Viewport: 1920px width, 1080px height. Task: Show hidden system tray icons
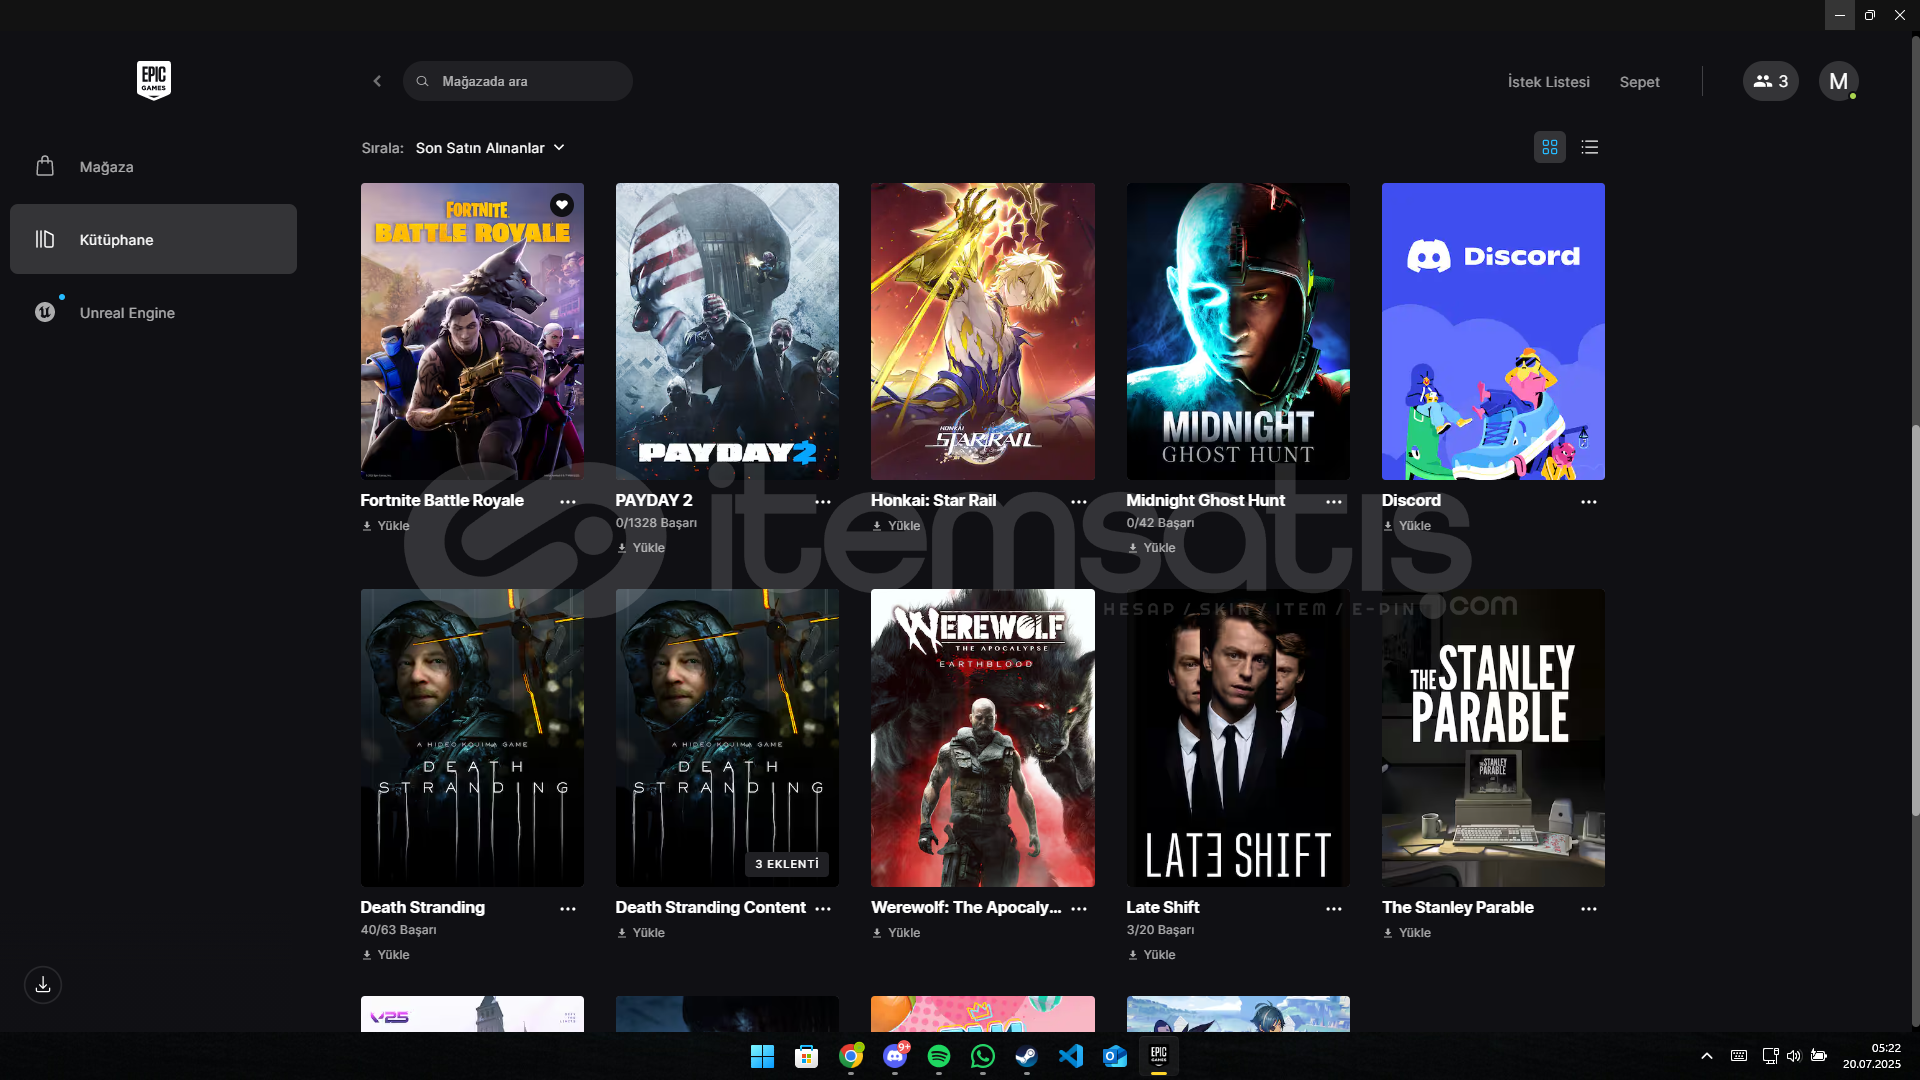pos(1707,1056)
